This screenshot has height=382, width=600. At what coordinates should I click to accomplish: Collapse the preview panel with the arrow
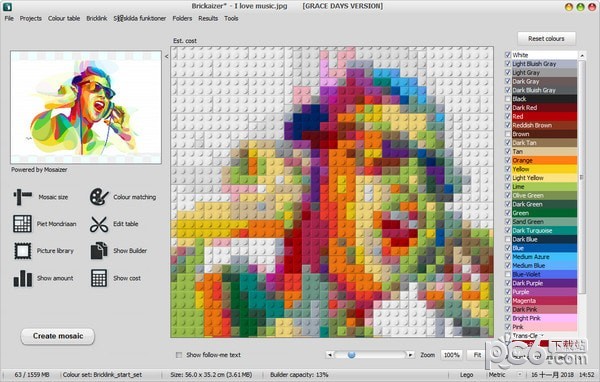(166, 56)
